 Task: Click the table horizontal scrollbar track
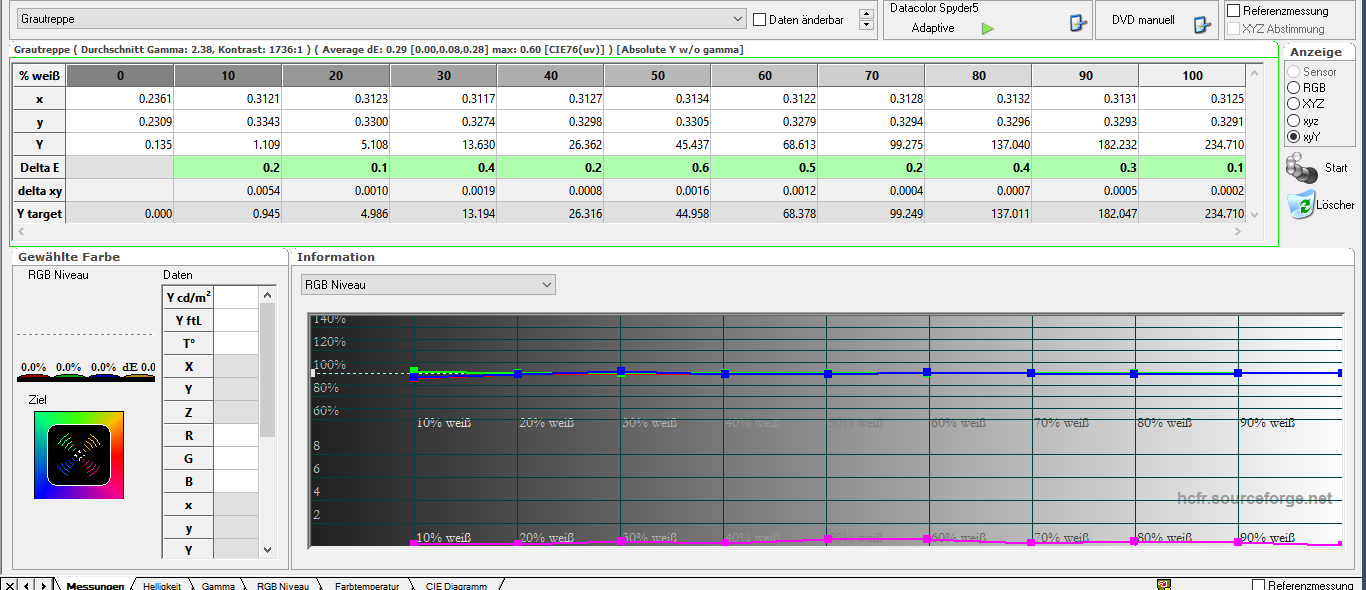point(630,231)
